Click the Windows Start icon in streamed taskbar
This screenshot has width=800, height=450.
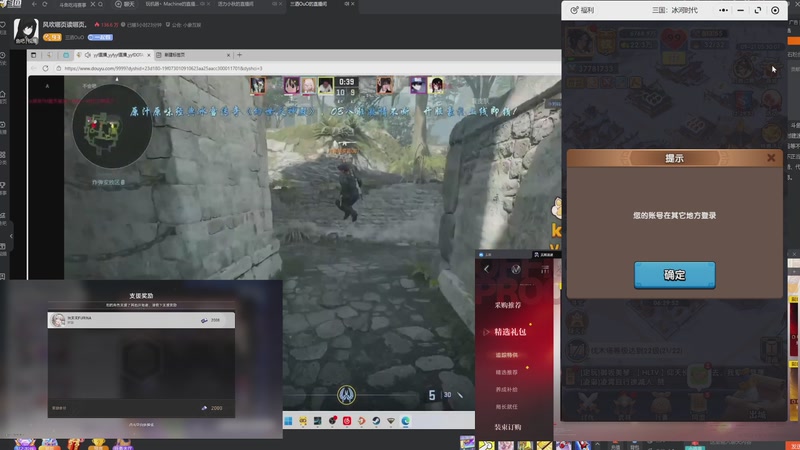pyautogui.click(x=288, y=421)
